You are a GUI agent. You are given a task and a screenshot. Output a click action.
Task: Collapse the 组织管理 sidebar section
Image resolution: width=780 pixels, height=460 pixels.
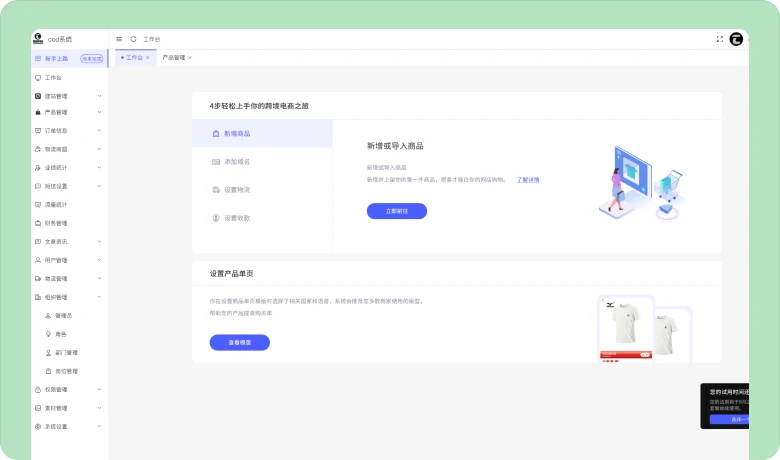click(x=99, y=297)
